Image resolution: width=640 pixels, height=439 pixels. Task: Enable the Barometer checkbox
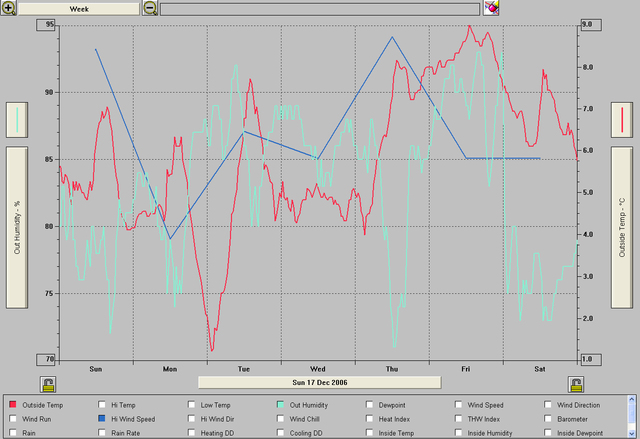548,419
